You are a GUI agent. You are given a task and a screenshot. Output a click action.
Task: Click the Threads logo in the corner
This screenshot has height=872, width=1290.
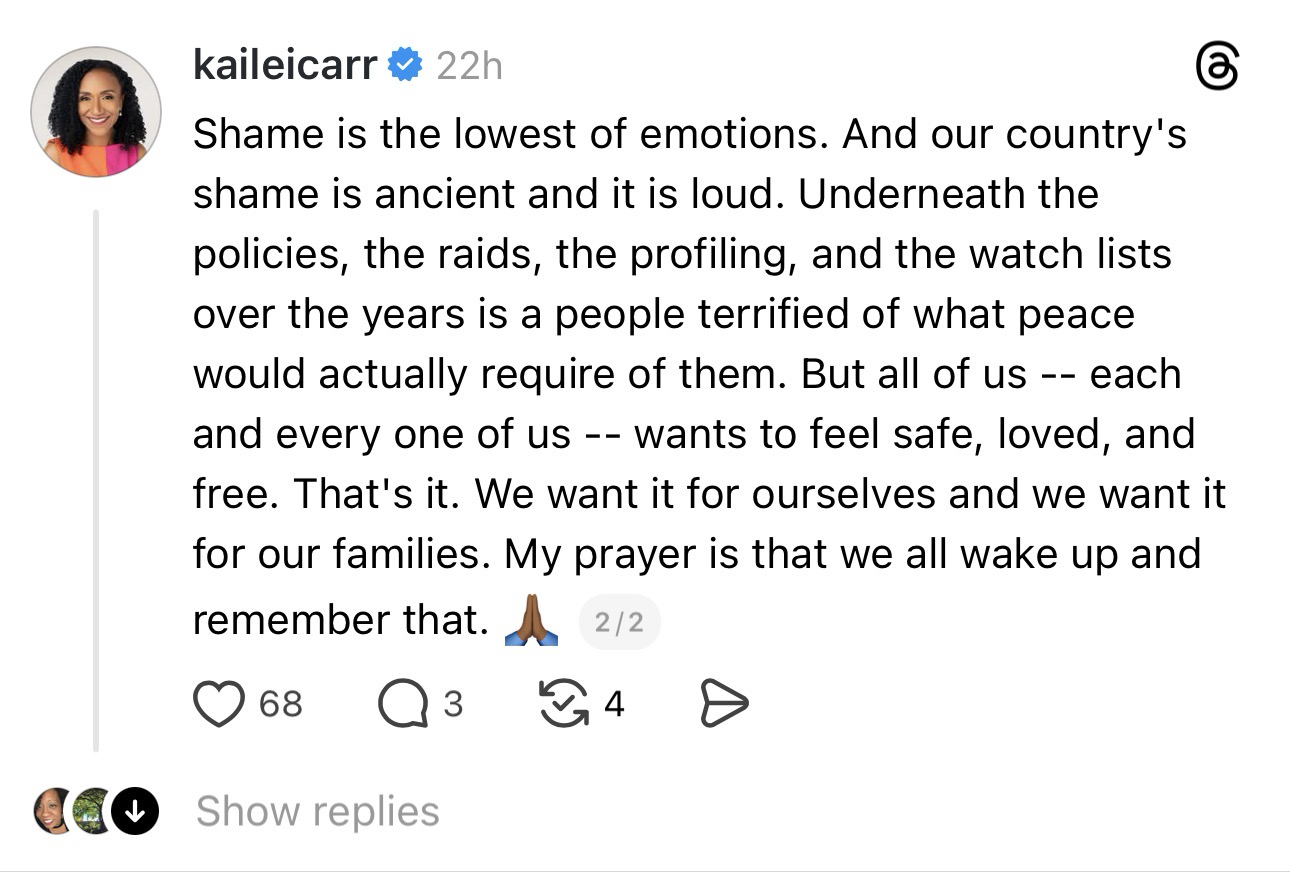point(1217,69)
